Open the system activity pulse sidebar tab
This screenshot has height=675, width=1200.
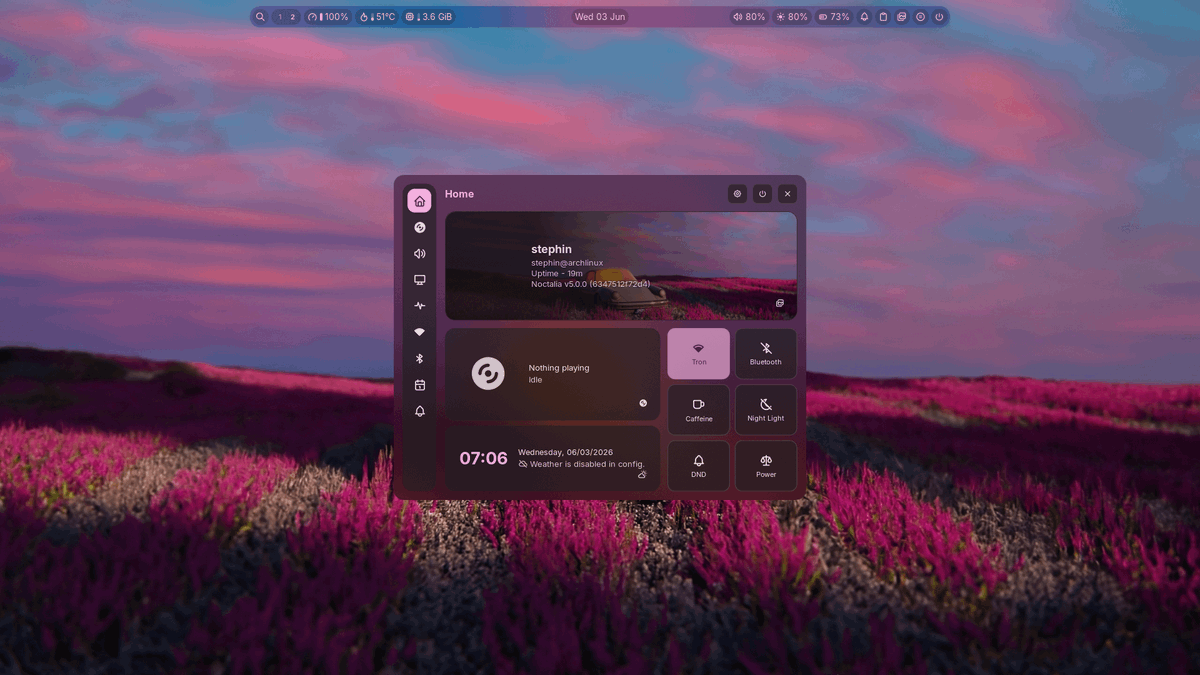pos(420,306)
